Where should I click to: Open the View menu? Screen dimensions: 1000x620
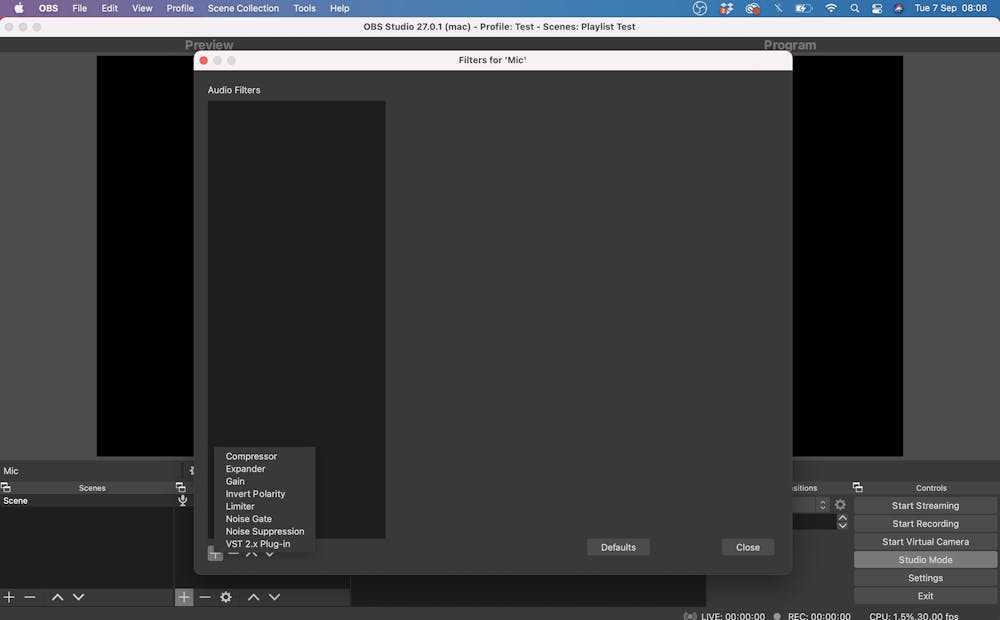pos(142,8)
